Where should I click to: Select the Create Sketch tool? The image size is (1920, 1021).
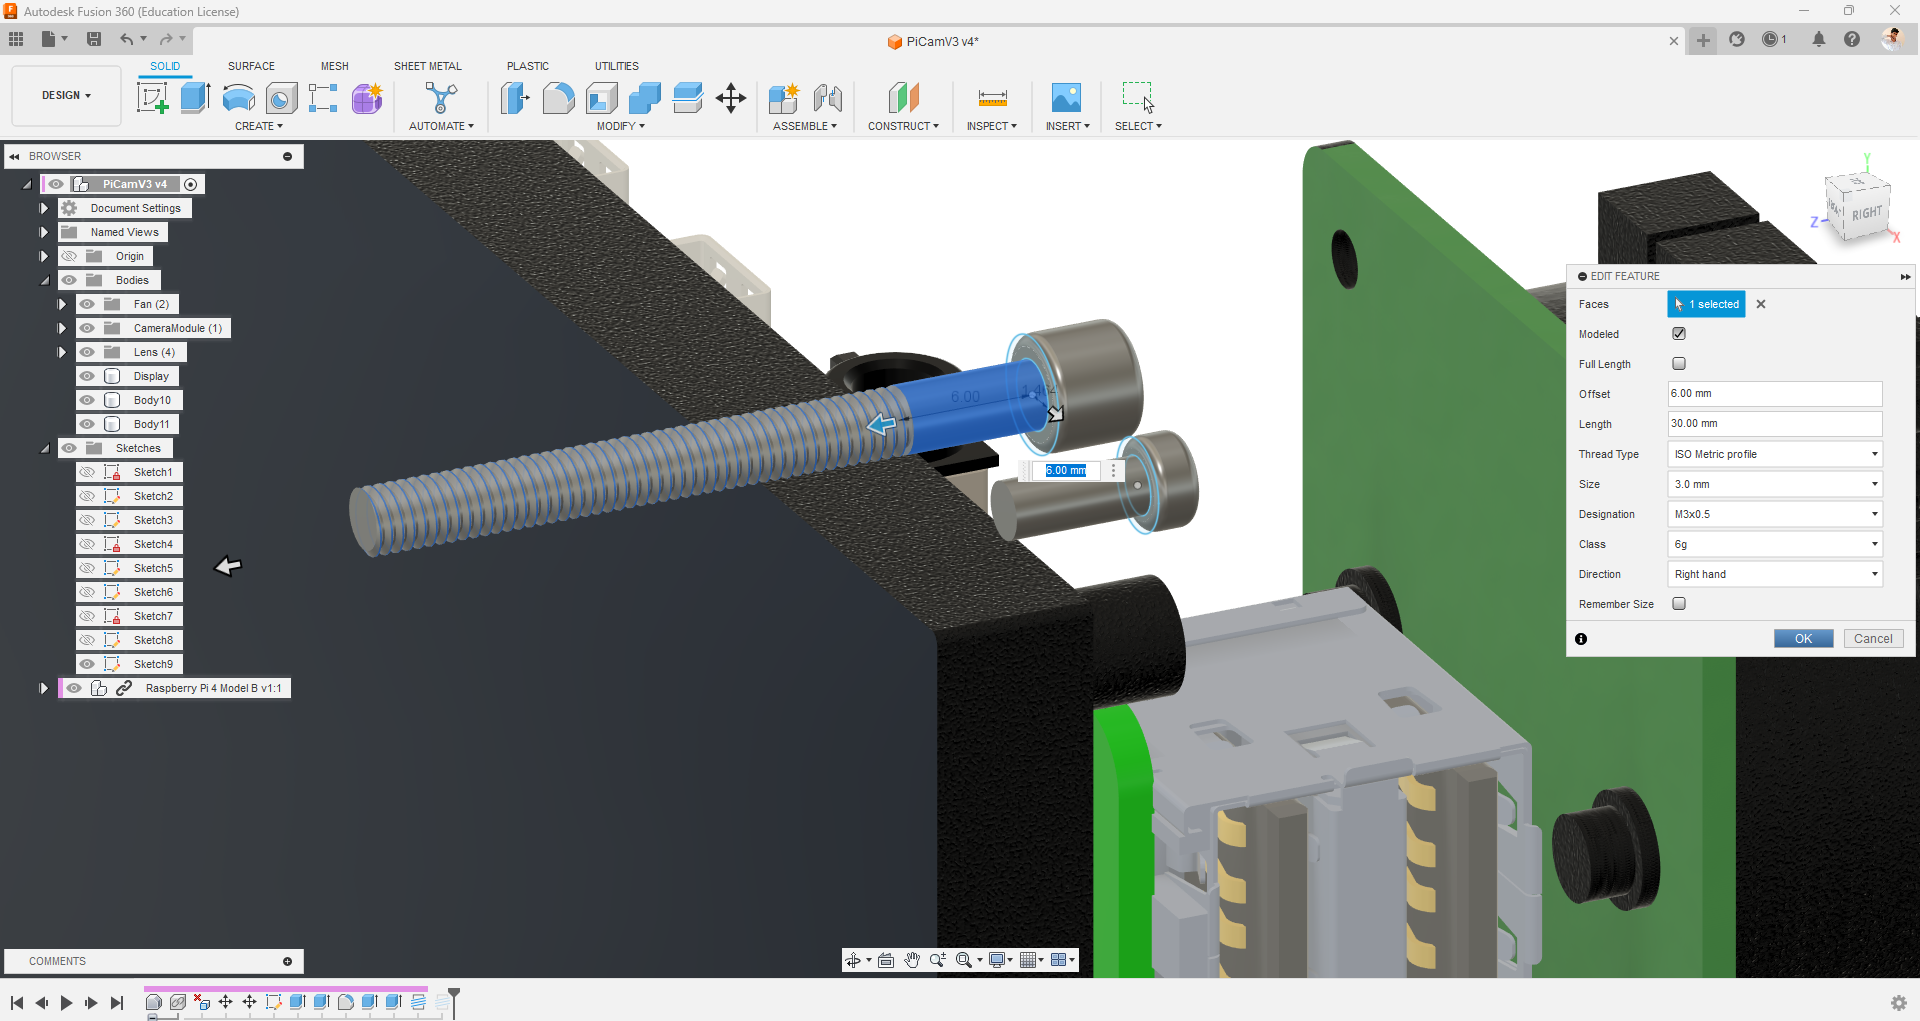click(x=152, y=98)
